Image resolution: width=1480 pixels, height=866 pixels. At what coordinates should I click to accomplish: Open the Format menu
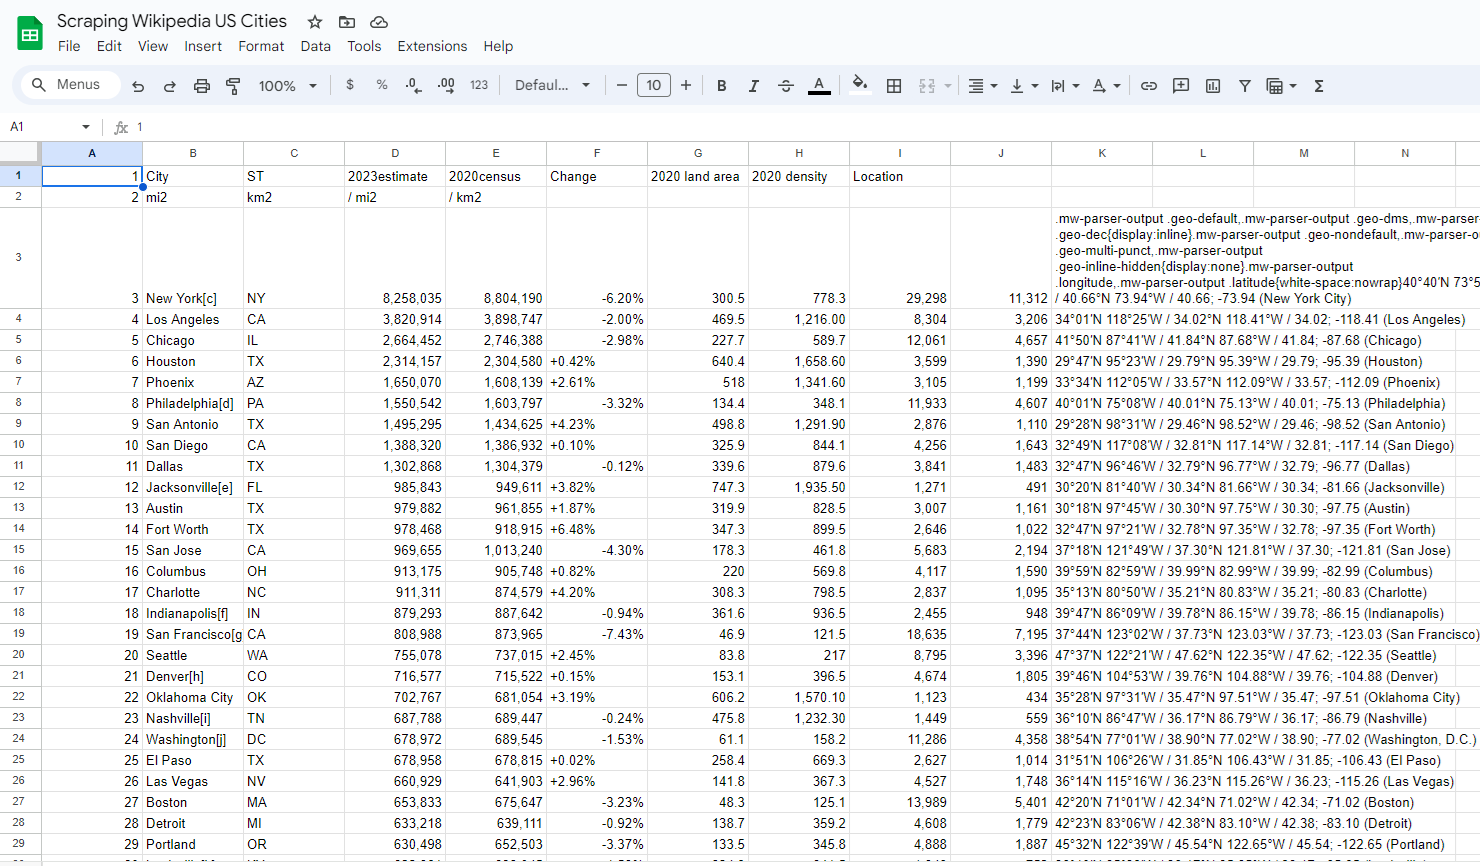[261, 46]
